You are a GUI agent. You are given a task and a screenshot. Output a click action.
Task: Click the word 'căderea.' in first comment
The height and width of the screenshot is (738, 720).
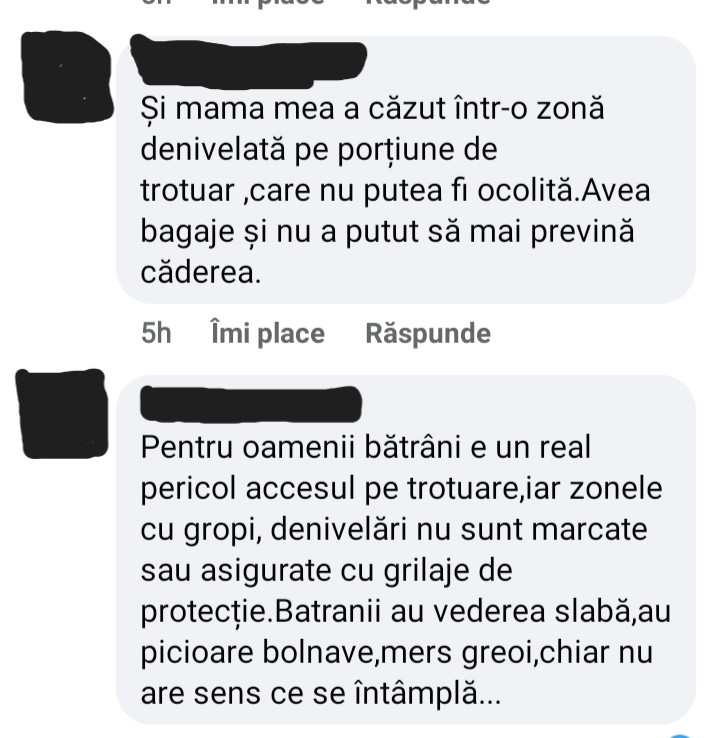tap(201, 273)
